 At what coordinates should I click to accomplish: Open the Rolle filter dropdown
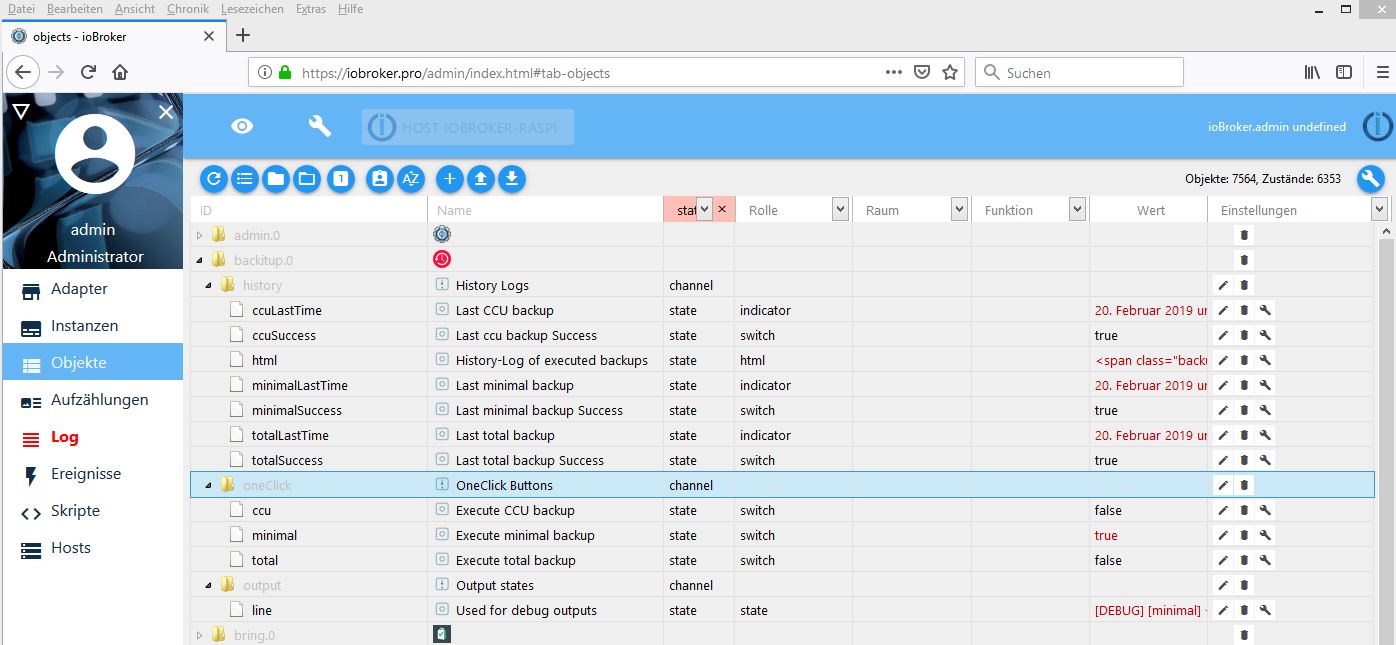coord(840,209)
